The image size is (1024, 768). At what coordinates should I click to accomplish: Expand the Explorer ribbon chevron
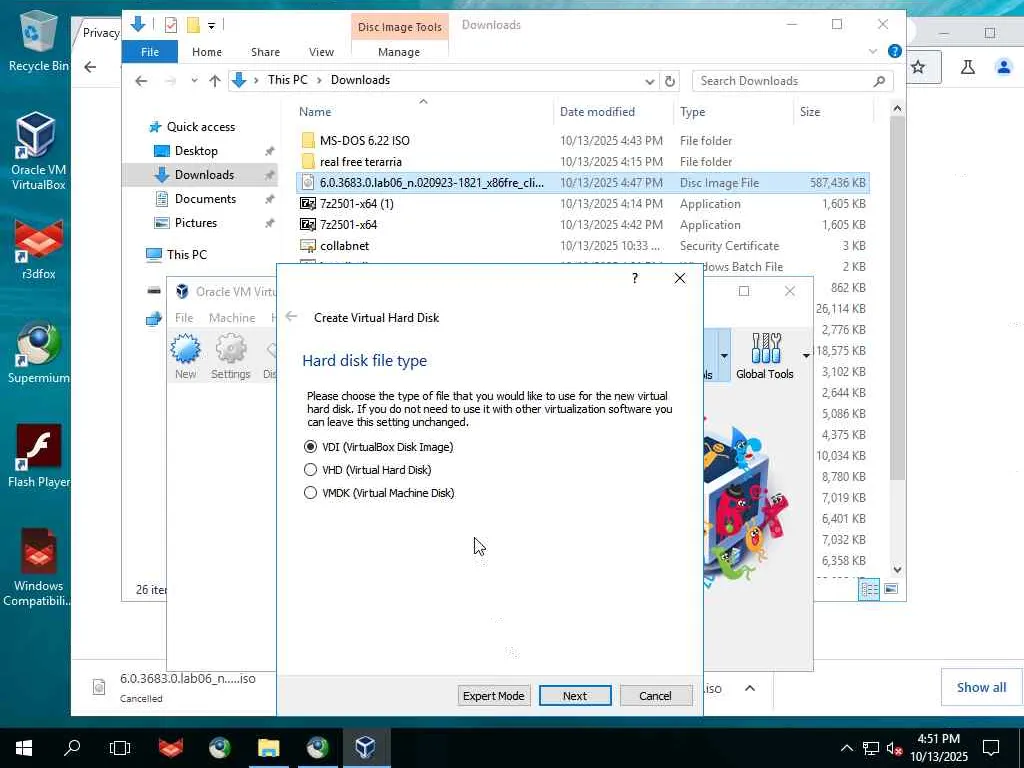pos(873,51)
